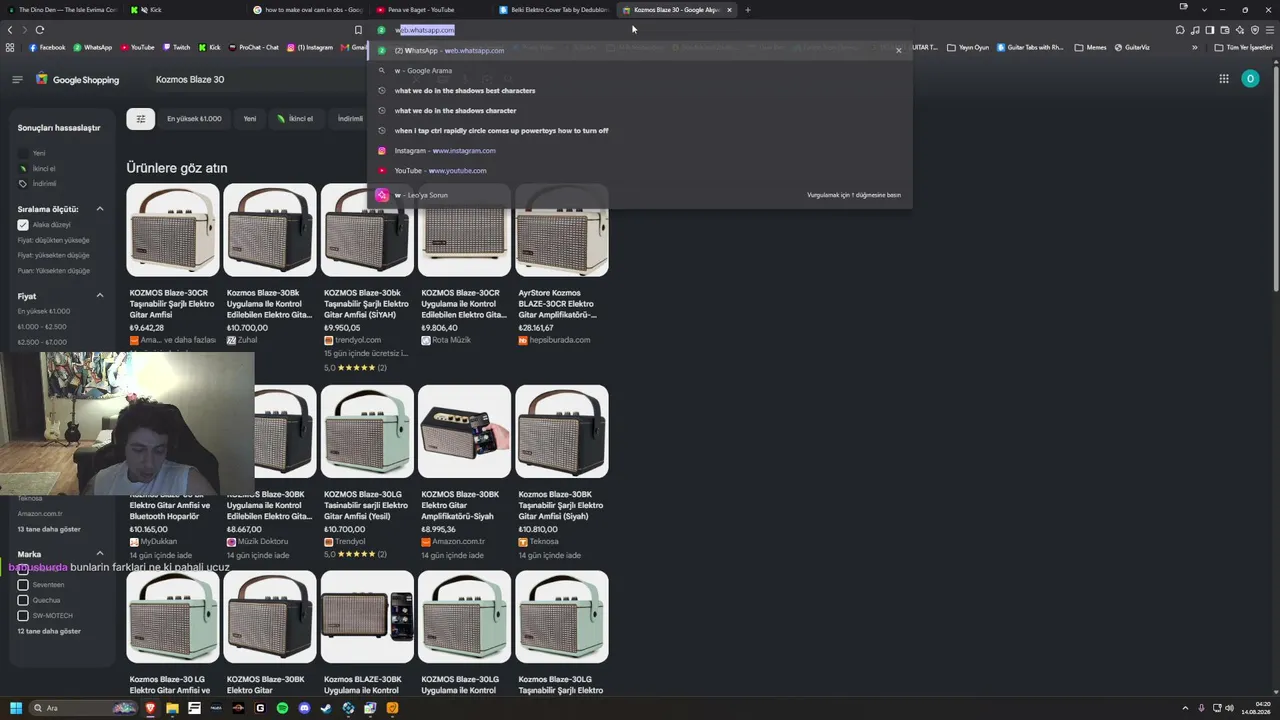Switch to the oval cam in obs tab
This screenshot has height=720, width=1280.
coord(309,10)
